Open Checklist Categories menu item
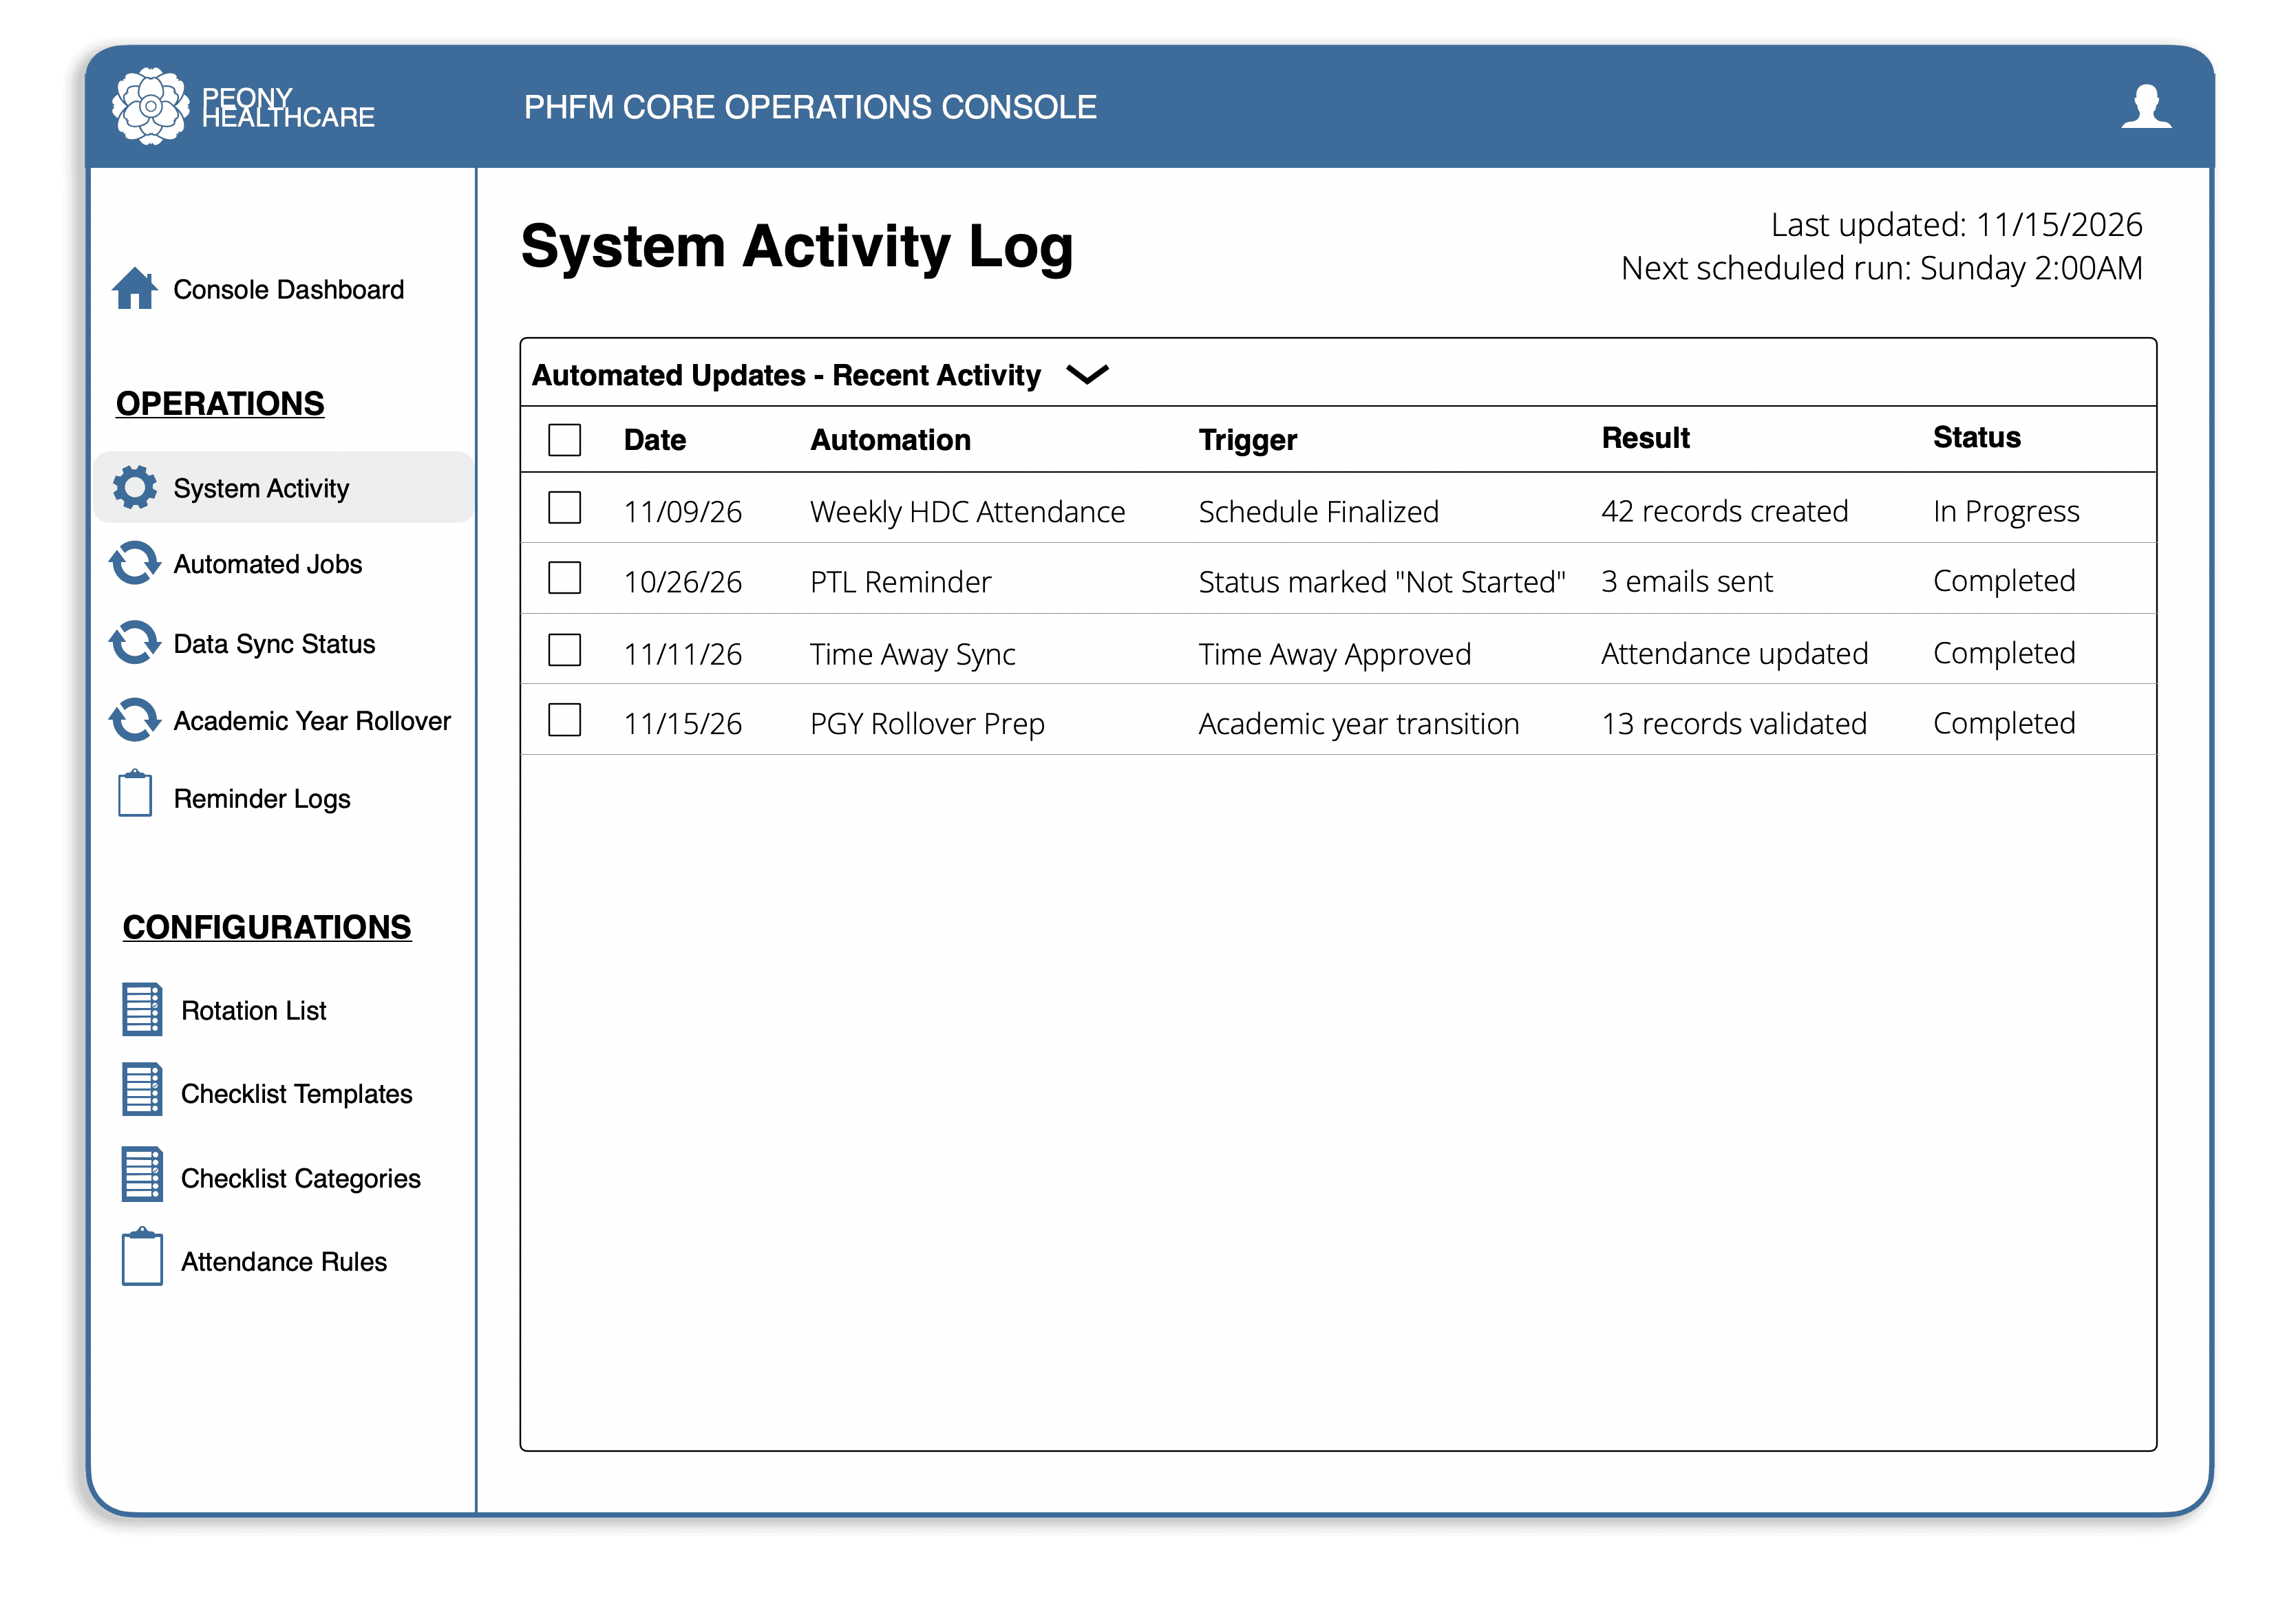The image size is (2296, 1599). [300, 1178]
